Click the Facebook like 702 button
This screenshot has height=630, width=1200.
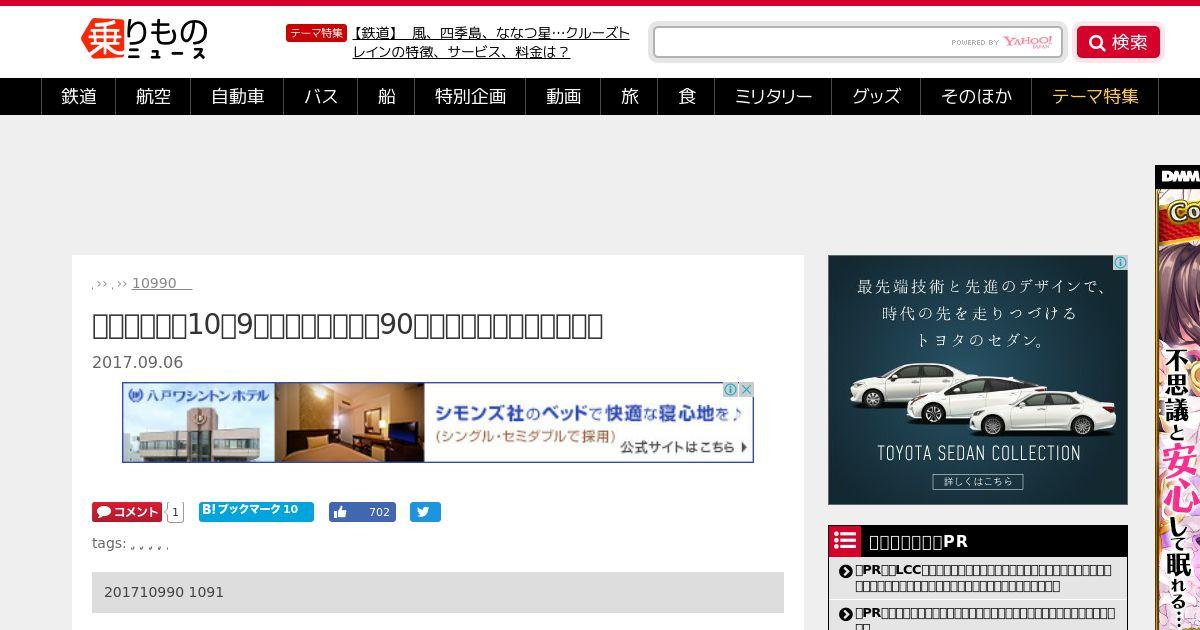[x=362, y=512]
